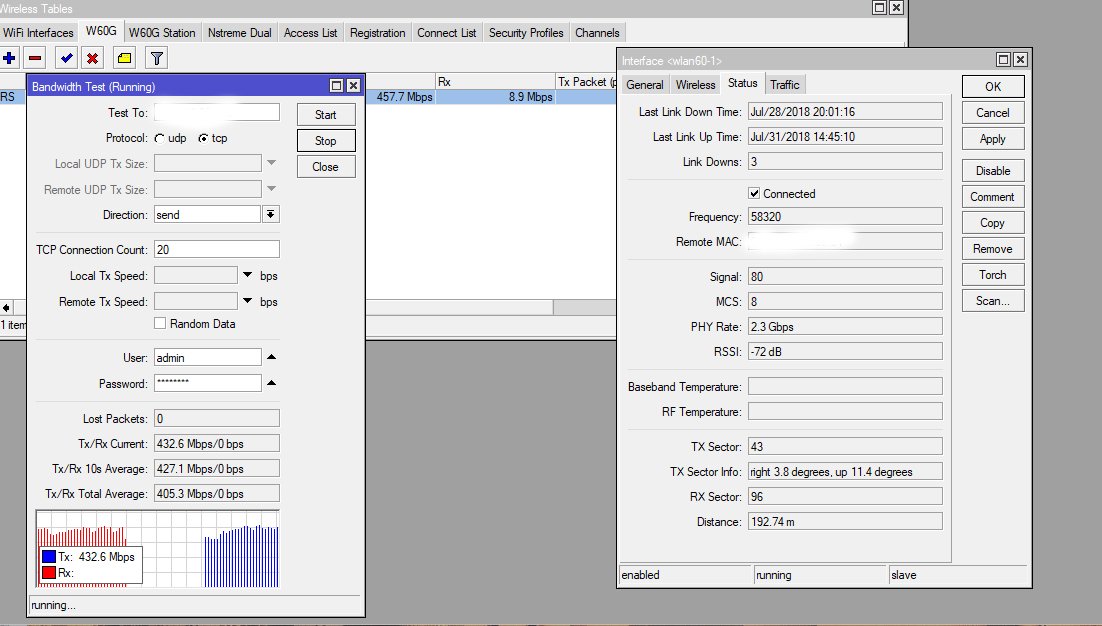The width and height of the screenshot is (1102, 626).
Task: Expand the Remote UDP Tx Size dropdown
Action: click(x=271, y=189)
